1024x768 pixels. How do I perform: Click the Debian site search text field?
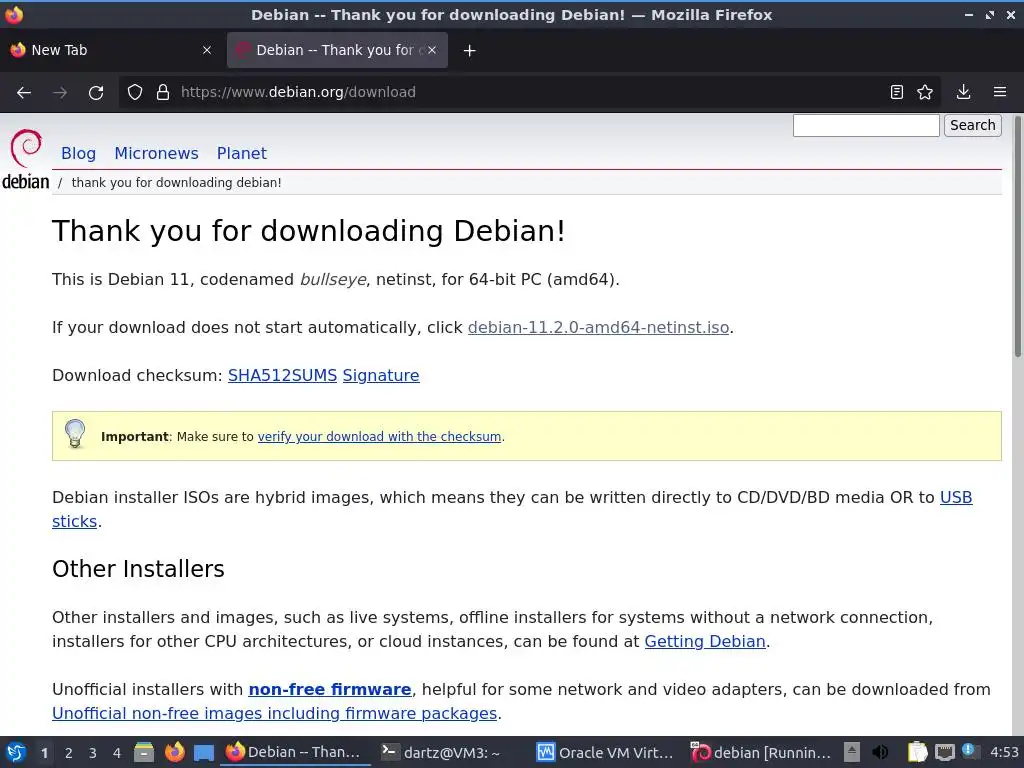(x=866, y=125)
